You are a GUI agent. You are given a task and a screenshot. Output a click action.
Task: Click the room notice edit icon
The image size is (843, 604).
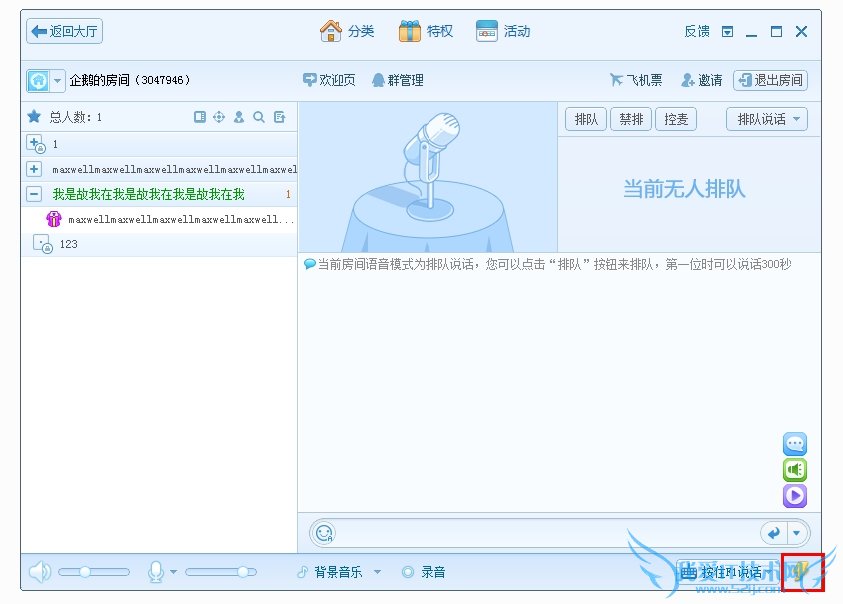tap(279, 117)
